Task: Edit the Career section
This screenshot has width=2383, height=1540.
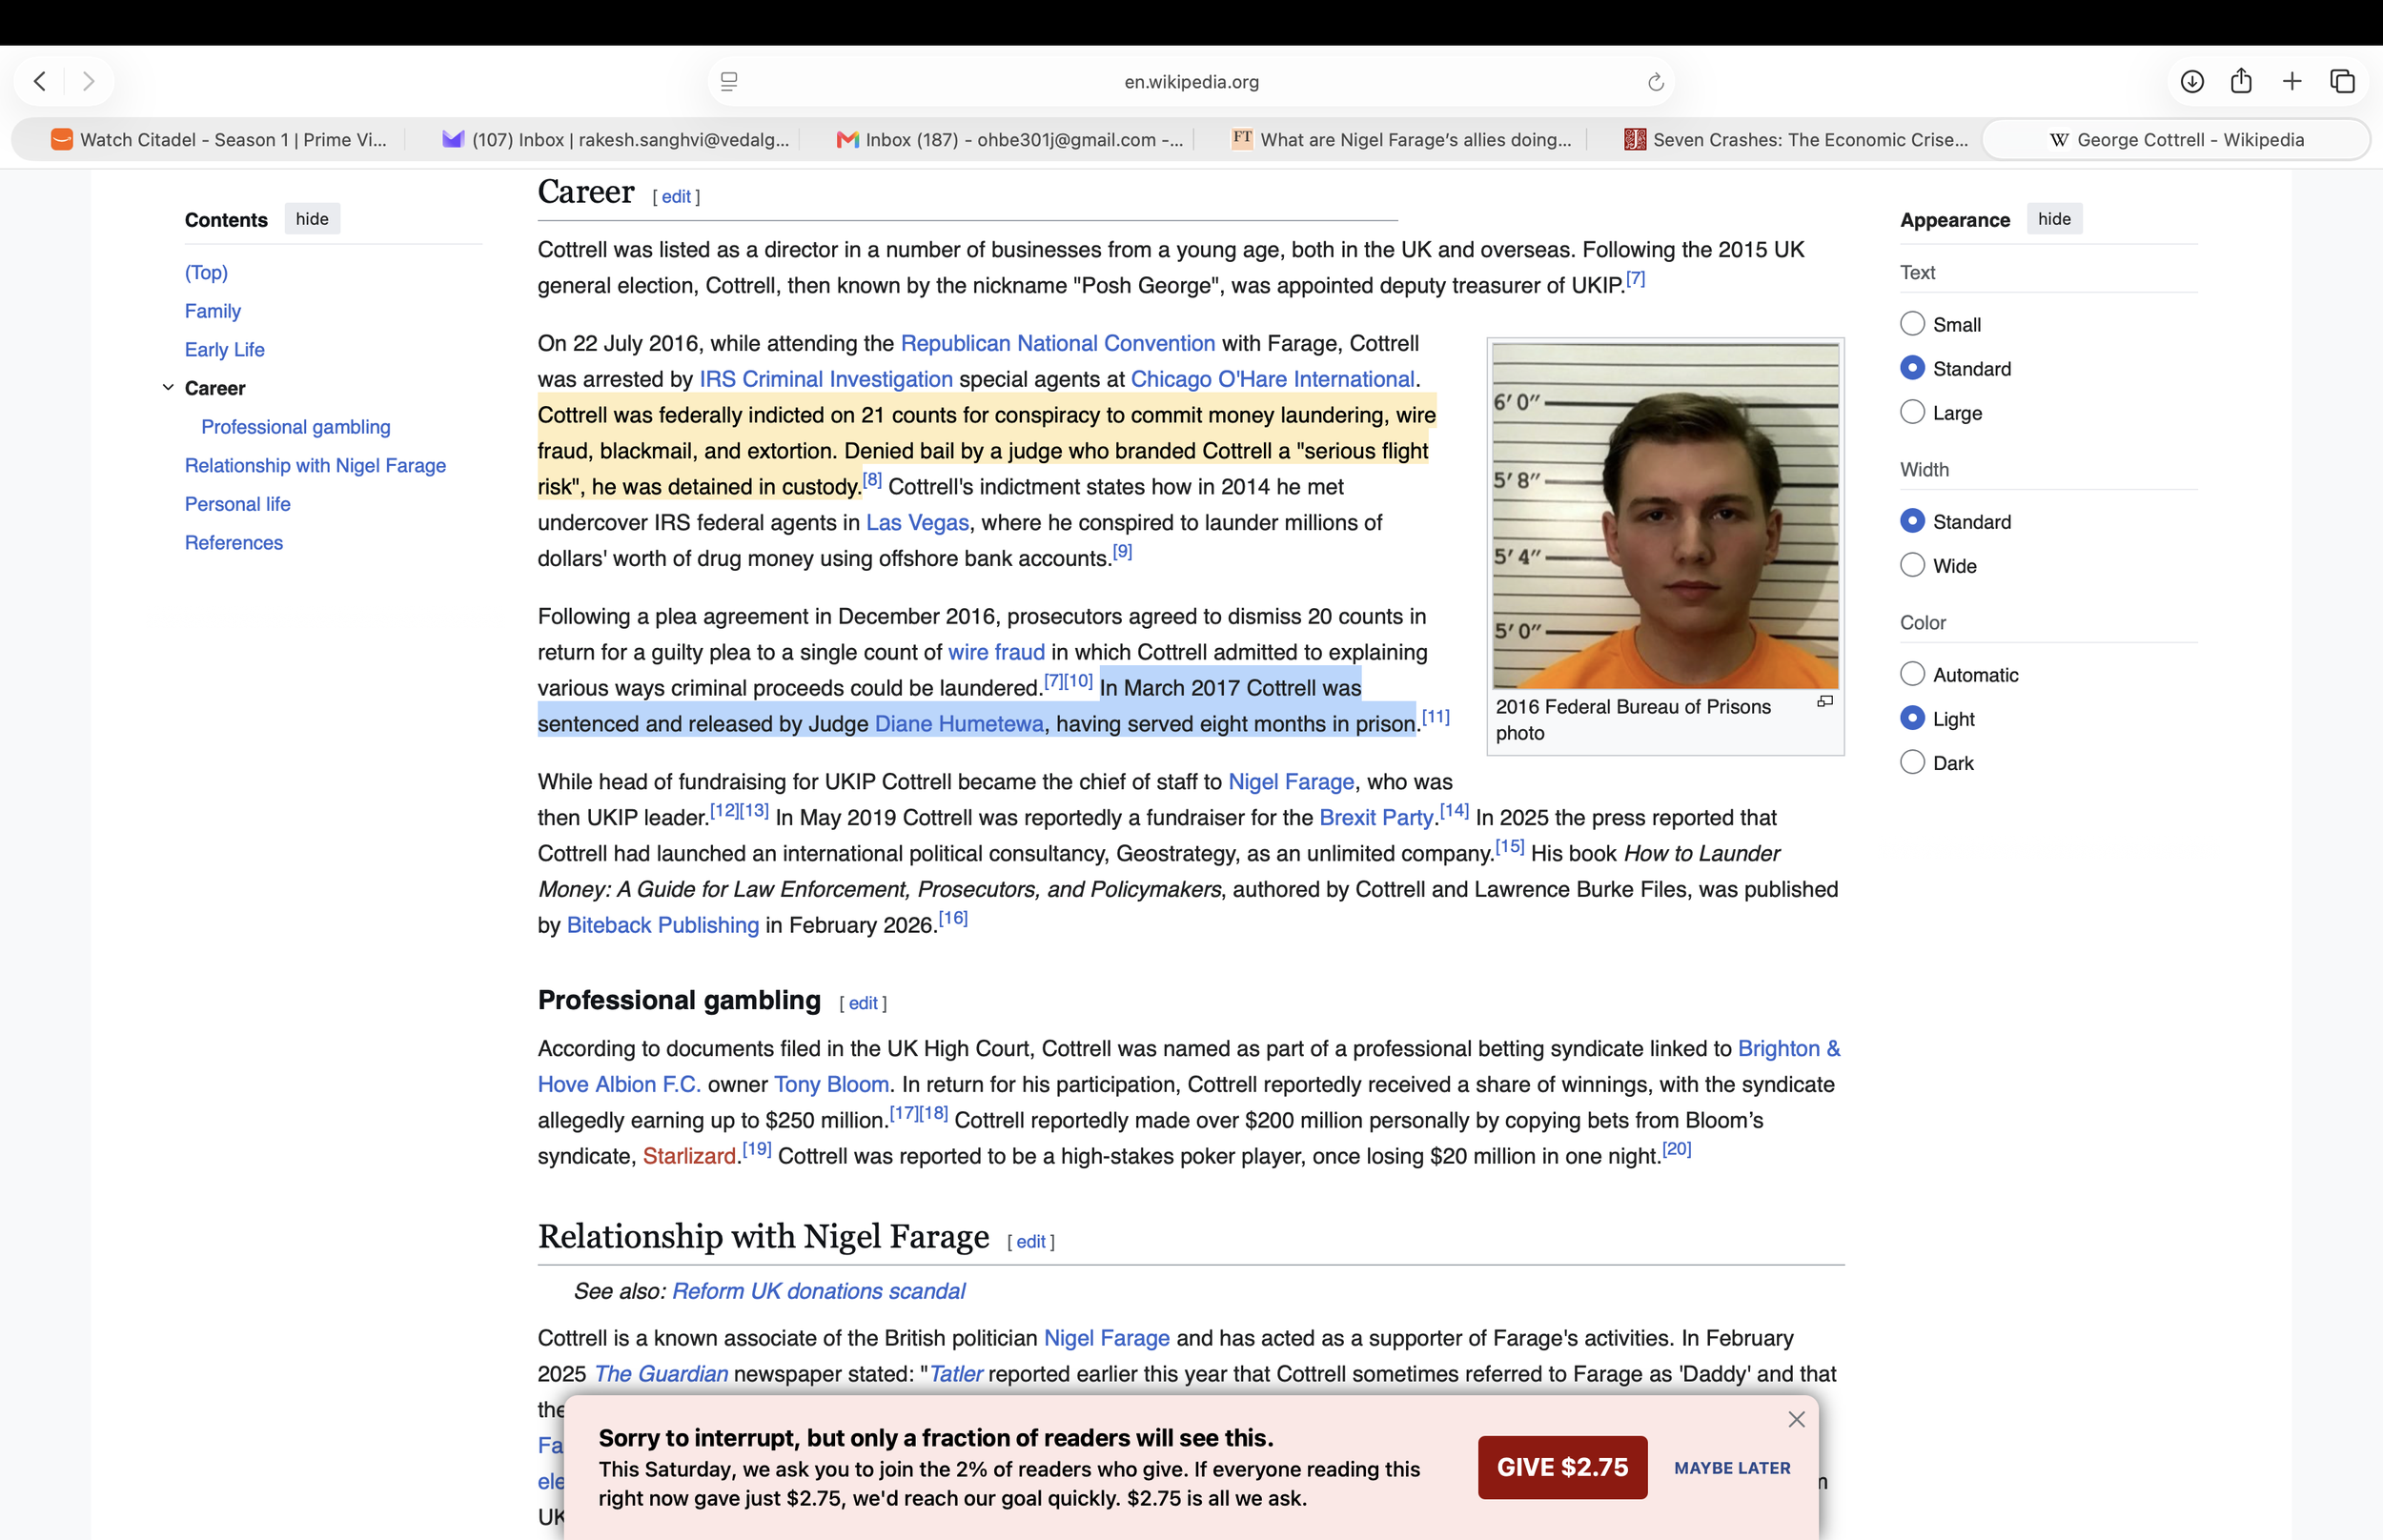Action: click(x=676, y=197)
